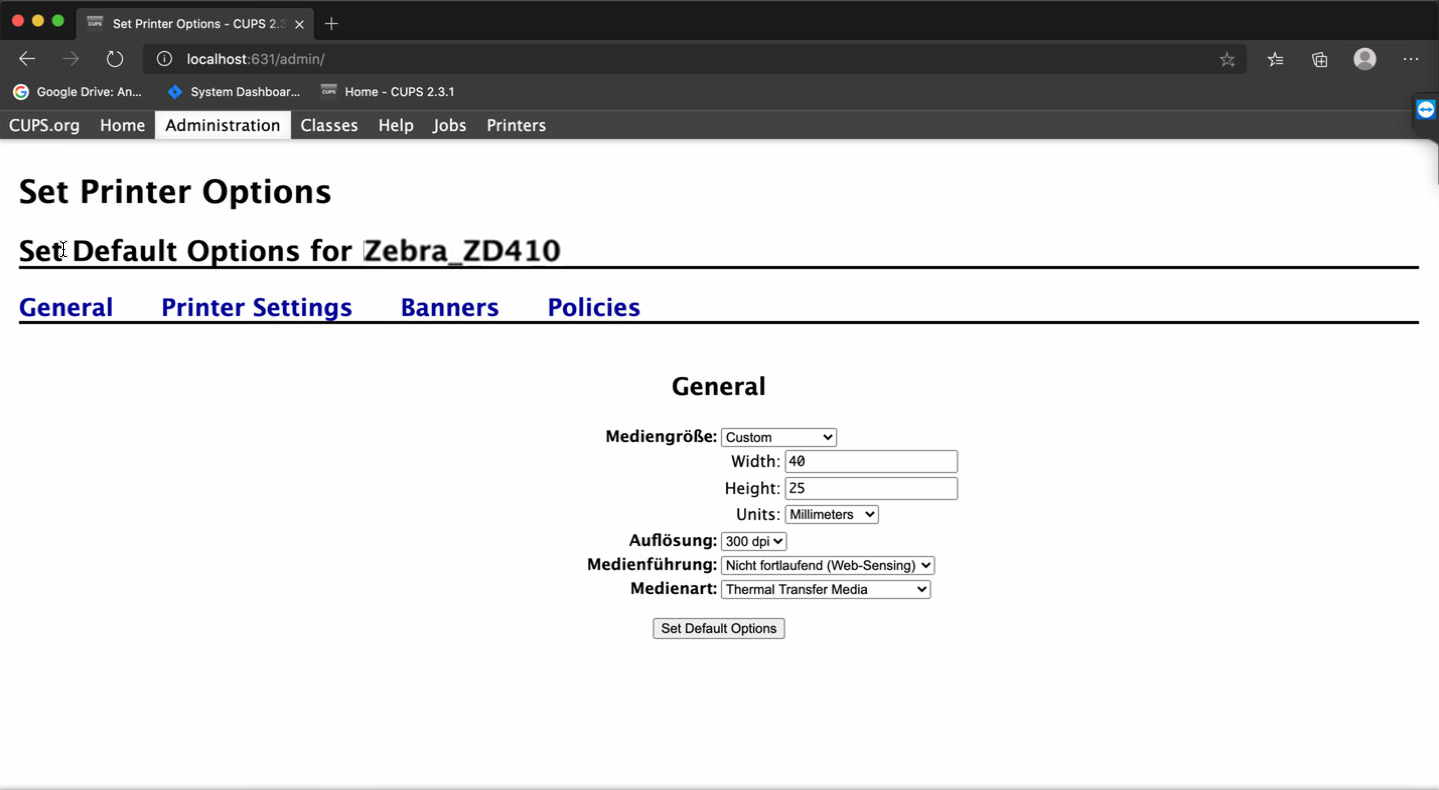Viewport: 1439px width, 790px height.
Task: Reload the CUPS admin page
Action: (x=115, y=59)
